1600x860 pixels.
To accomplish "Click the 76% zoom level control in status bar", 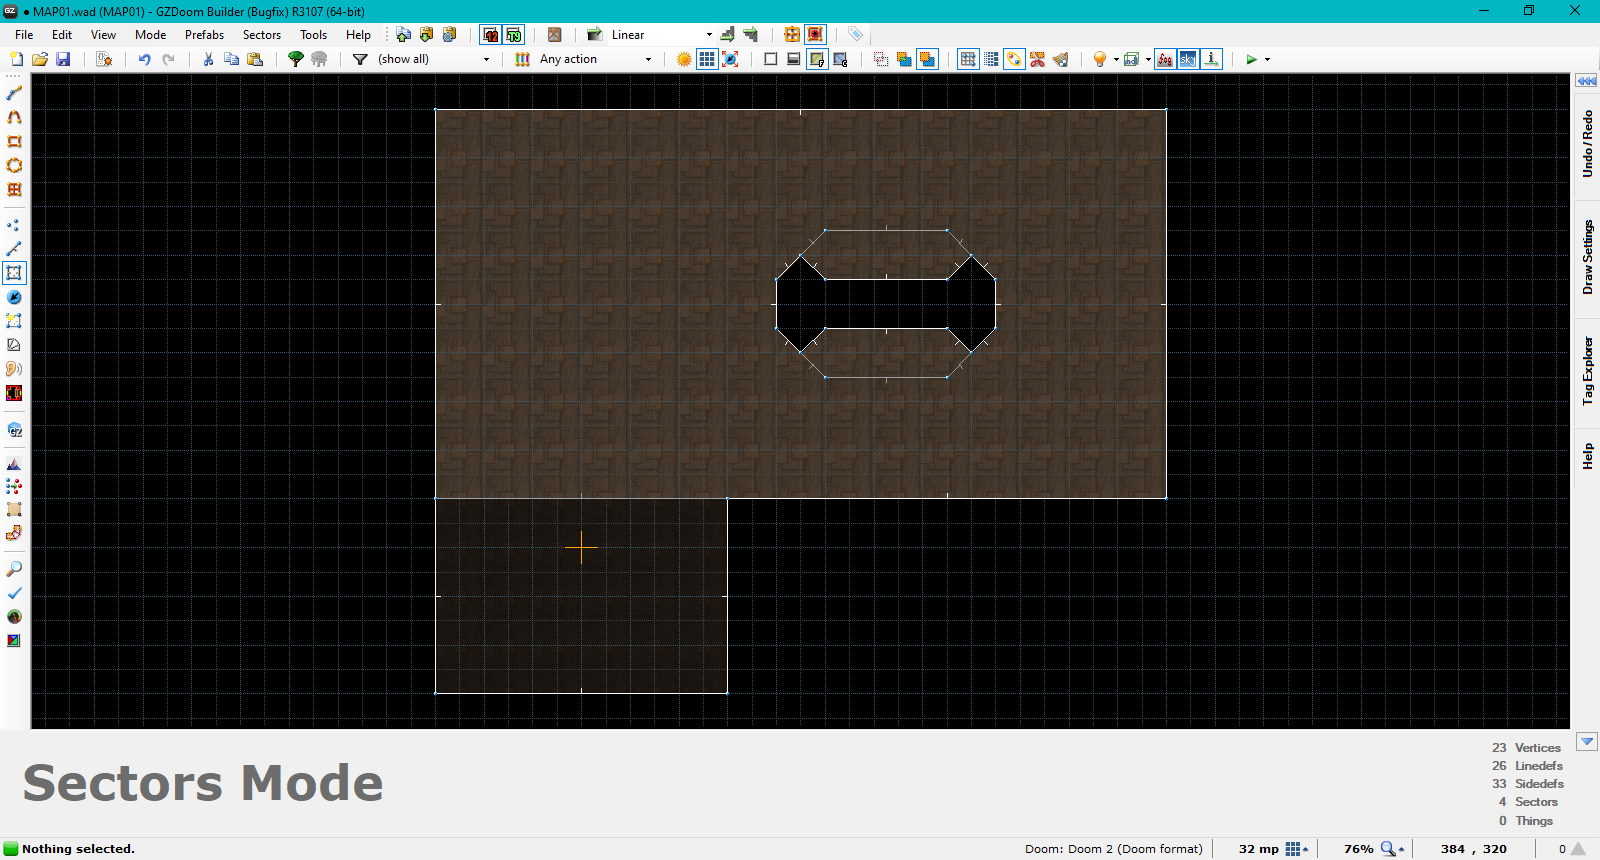I will point(1359,849).
